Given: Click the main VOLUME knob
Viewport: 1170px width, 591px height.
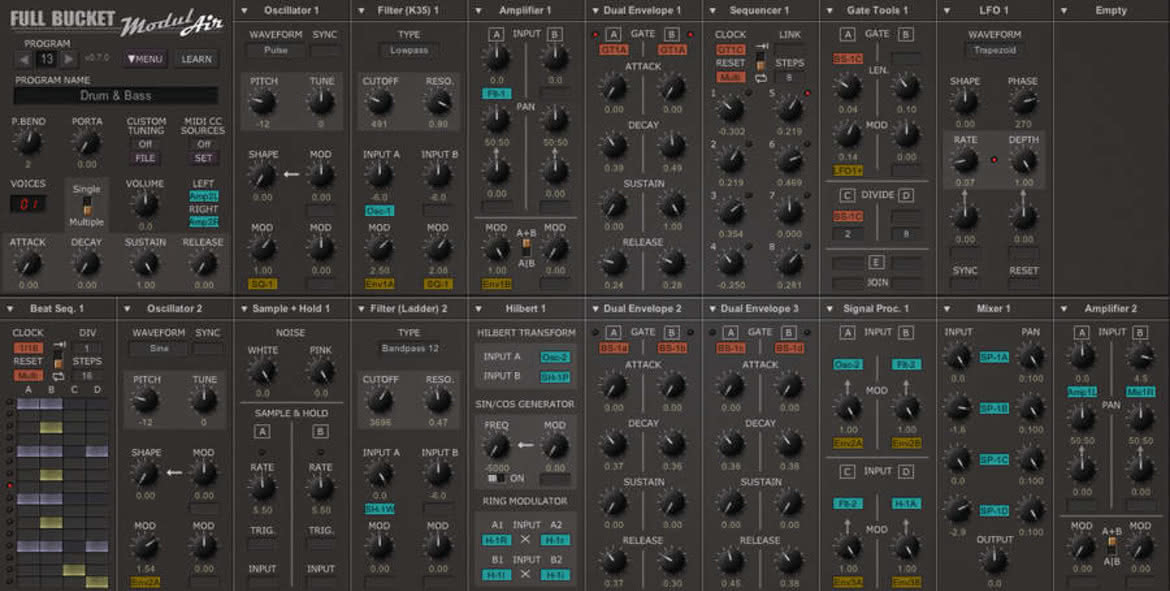Looking at the screenshot, I should click(145, 203).
